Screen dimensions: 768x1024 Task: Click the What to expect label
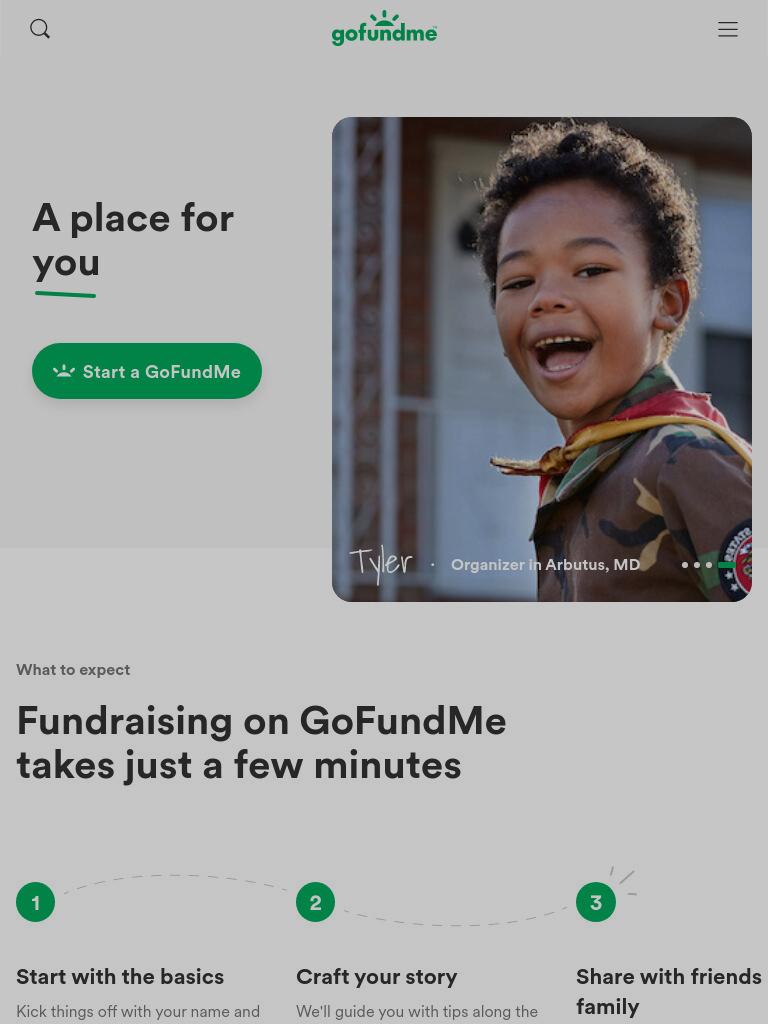(73, 669)
